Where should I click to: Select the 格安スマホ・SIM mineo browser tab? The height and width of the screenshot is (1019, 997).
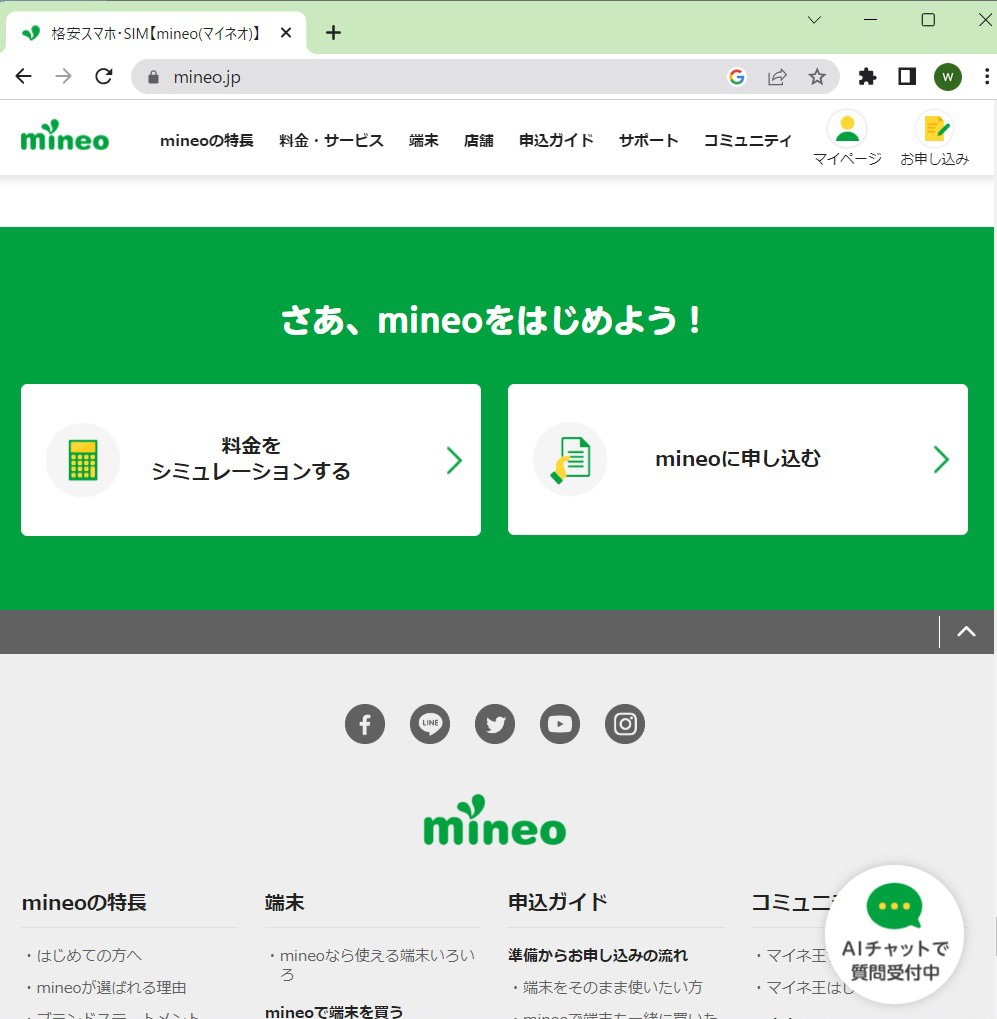tap(155, 33)
